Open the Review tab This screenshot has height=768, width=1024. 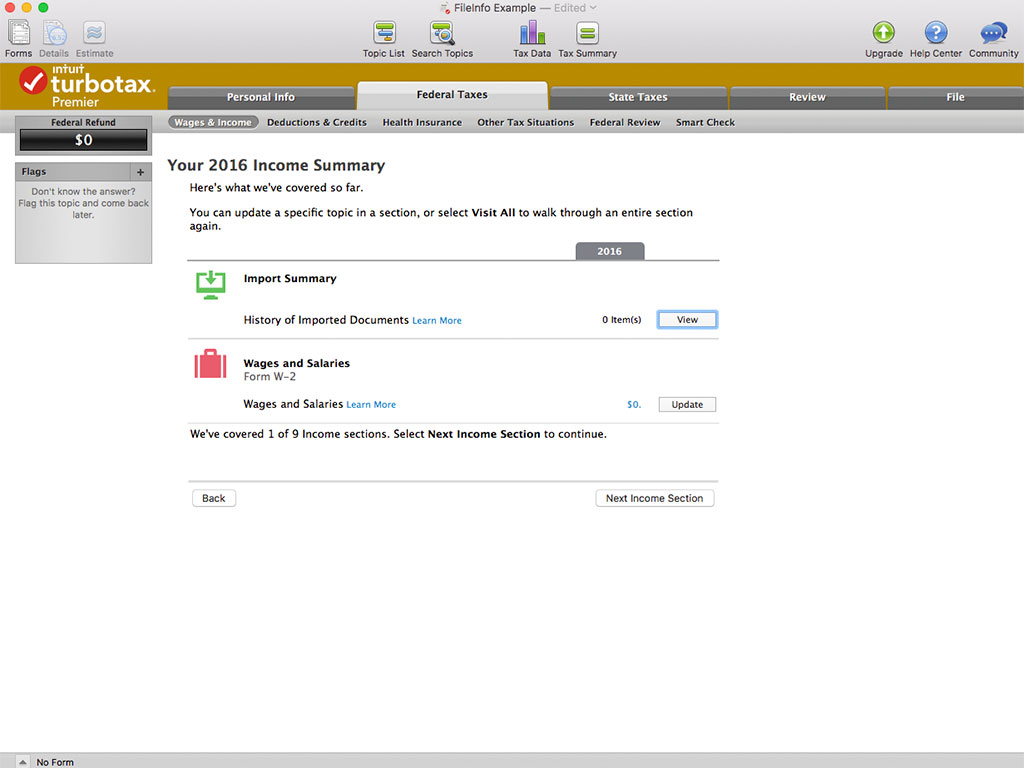807,97
